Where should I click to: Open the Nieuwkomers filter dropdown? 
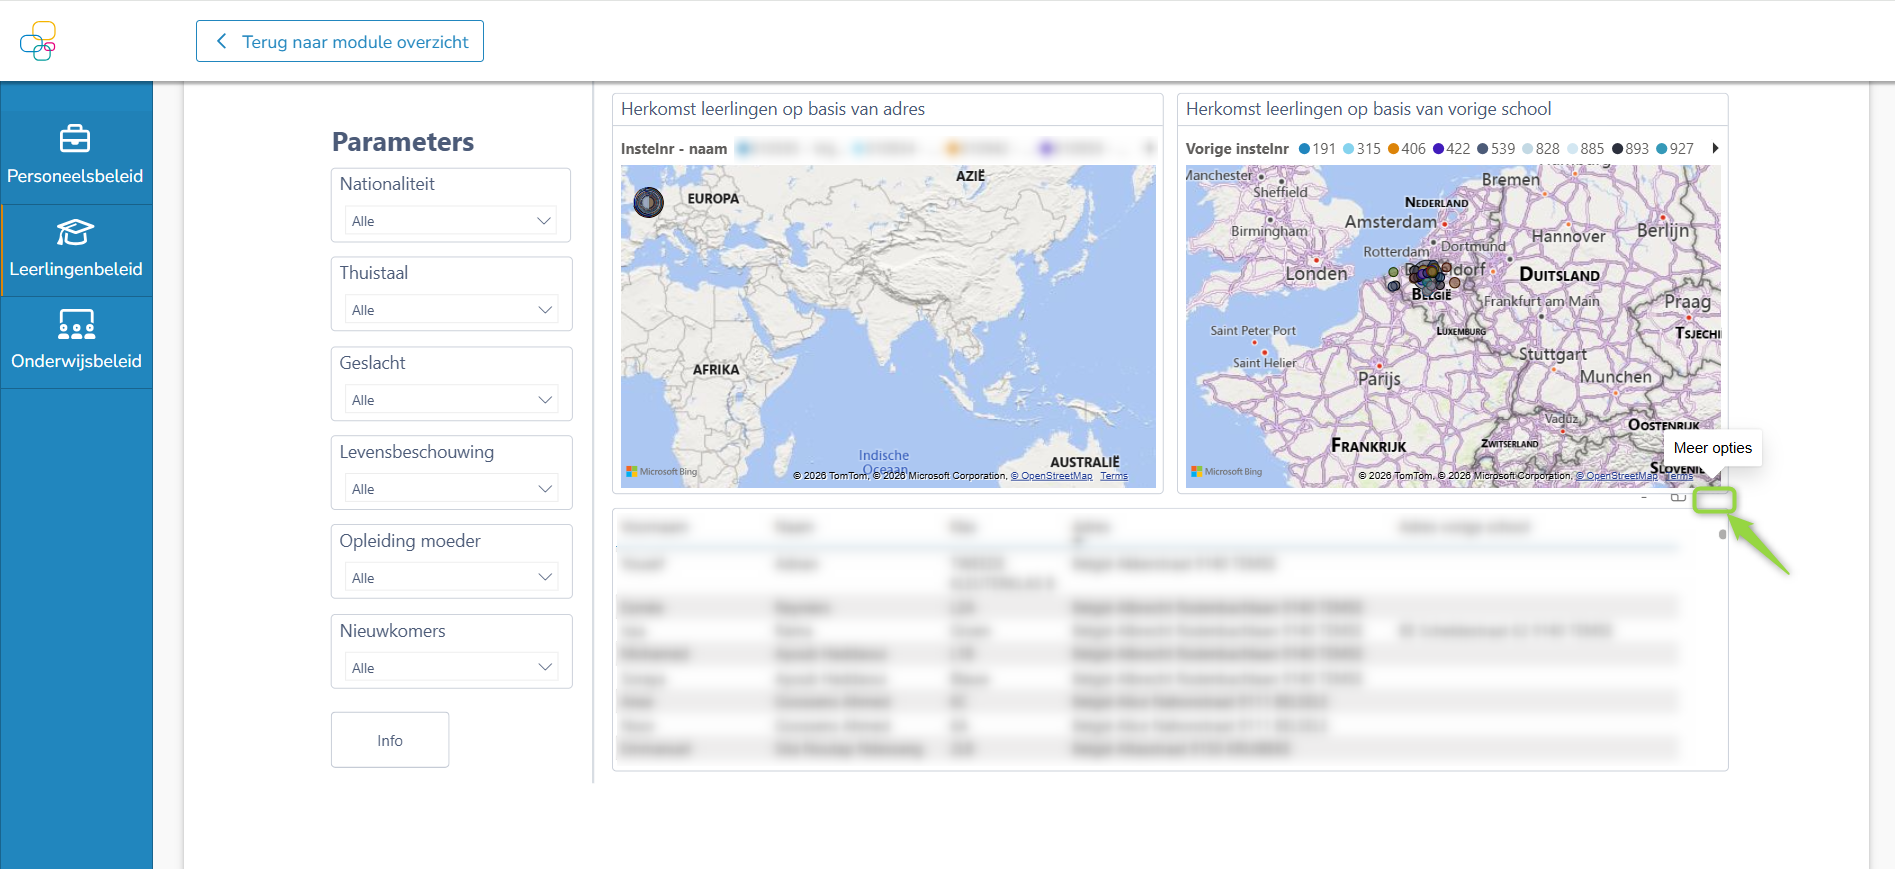[451, 668]
